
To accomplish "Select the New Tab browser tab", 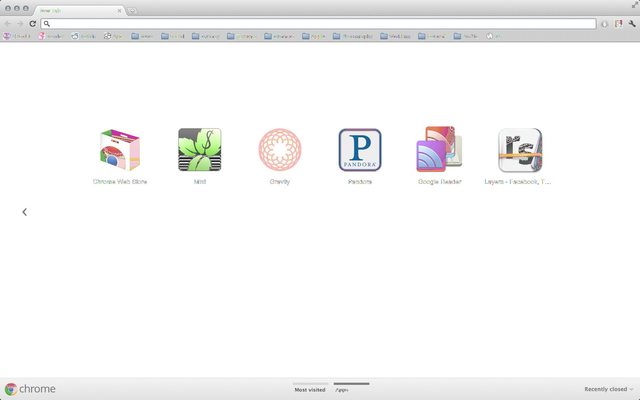I will point(78,10).
